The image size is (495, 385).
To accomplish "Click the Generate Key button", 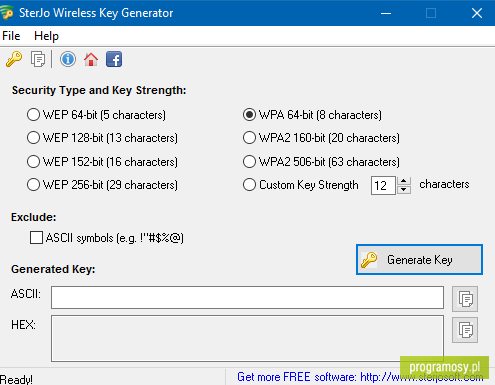I will tap(419, 260).
